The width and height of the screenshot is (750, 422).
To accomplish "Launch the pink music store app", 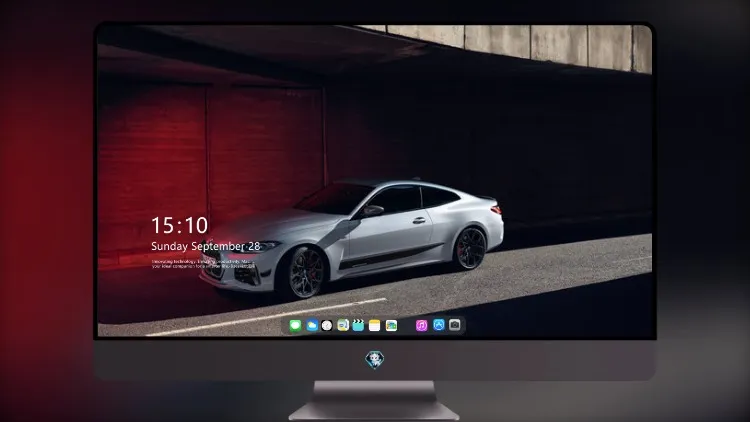I will [421, 326].
